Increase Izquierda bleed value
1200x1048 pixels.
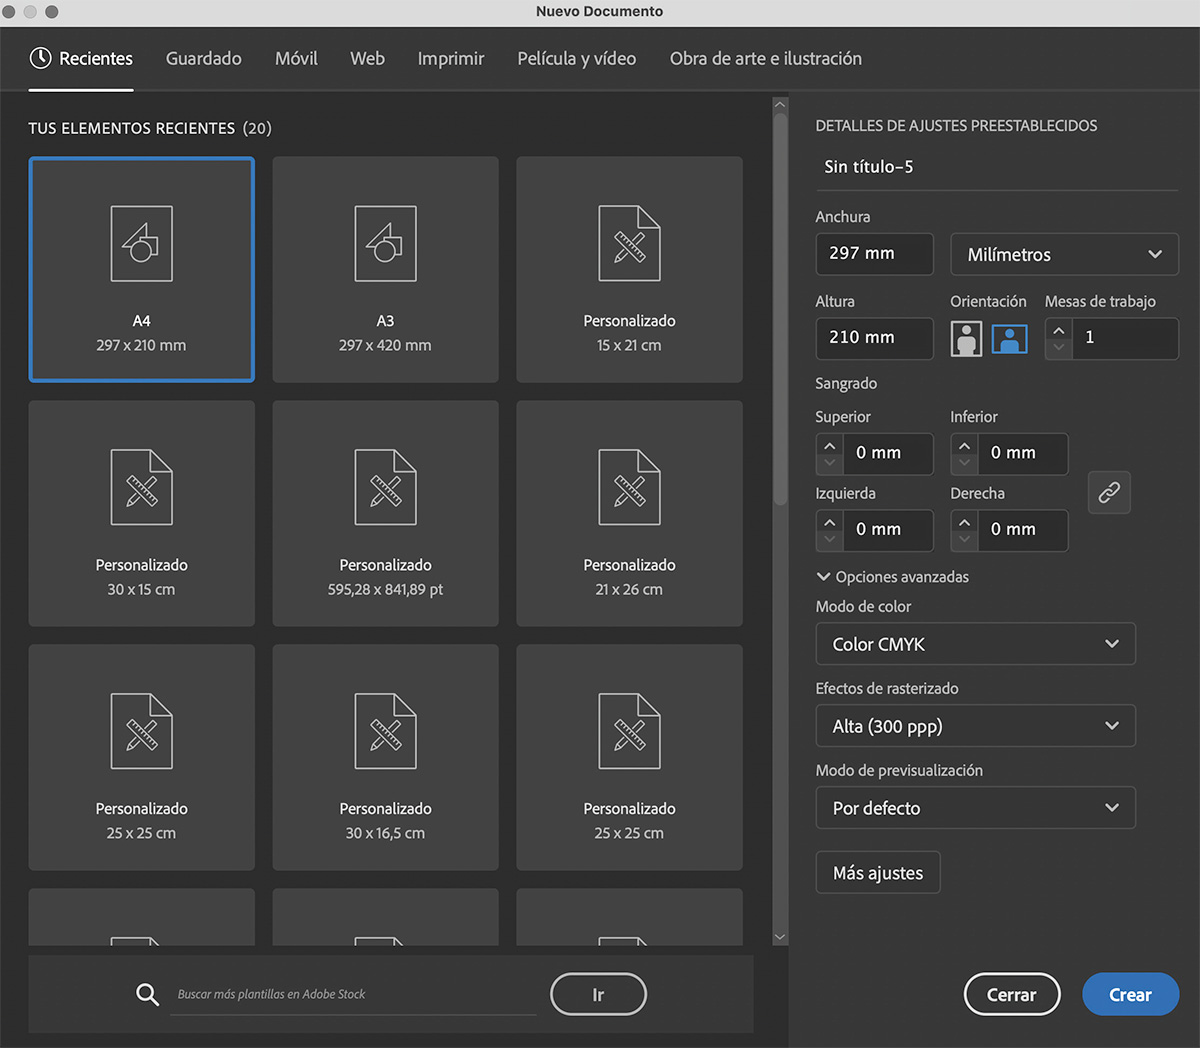(x=829, y=521)
